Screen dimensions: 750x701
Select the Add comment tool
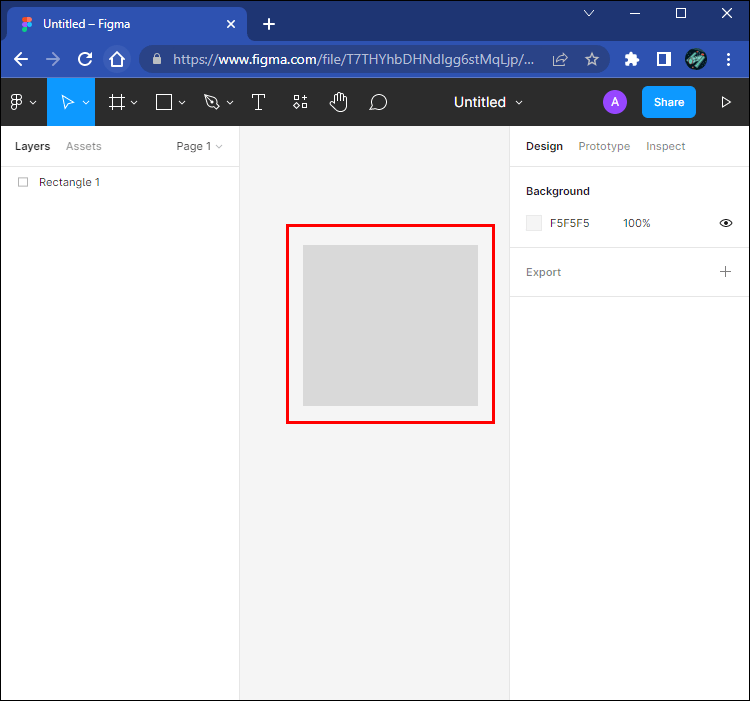(x=378, y=102)
